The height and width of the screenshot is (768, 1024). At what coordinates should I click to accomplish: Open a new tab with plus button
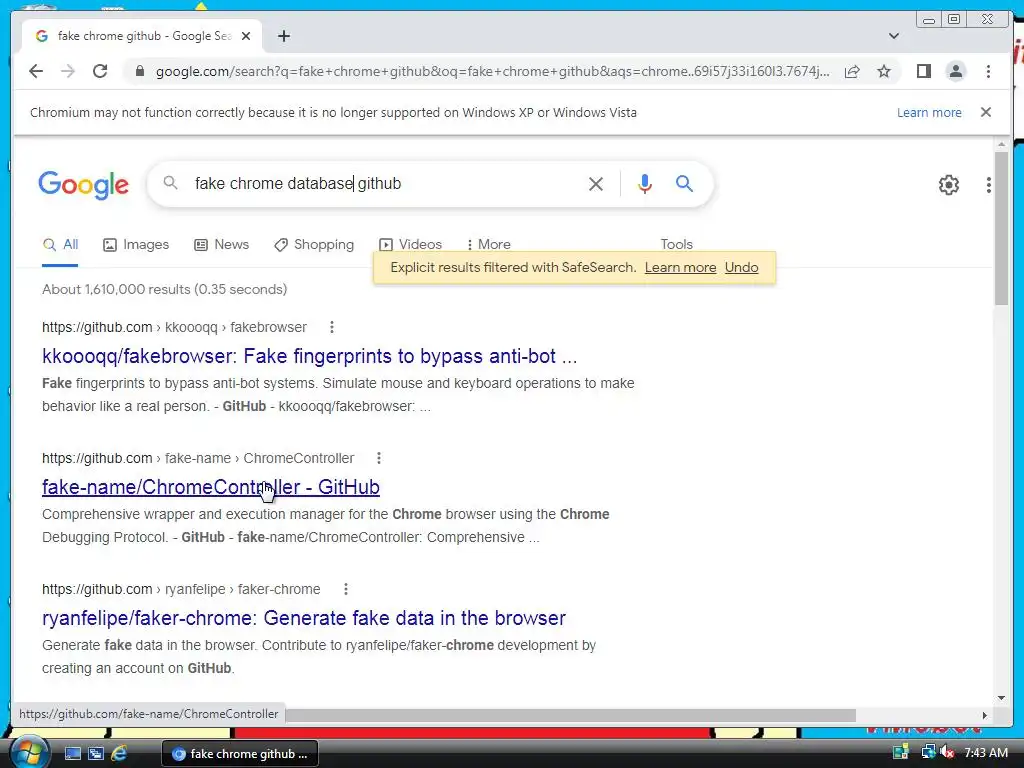click(283, 36)
